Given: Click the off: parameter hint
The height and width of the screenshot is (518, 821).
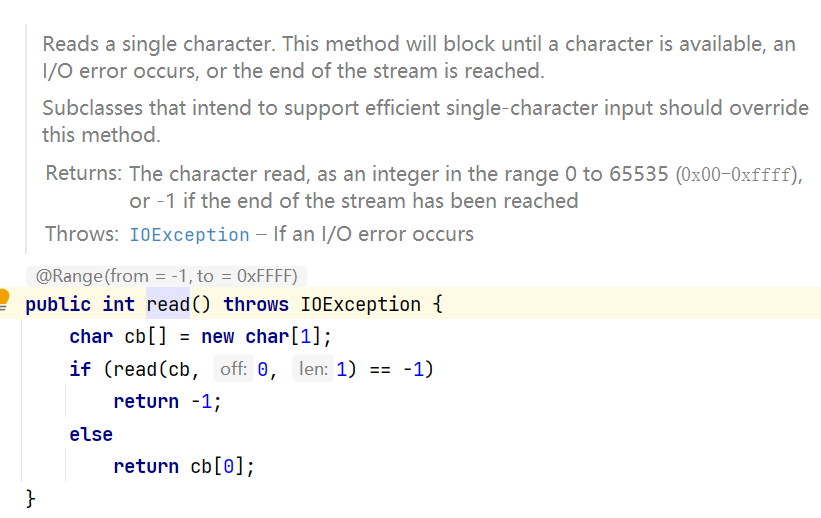Looking at the screenshot, I should [x=233, y=369].
